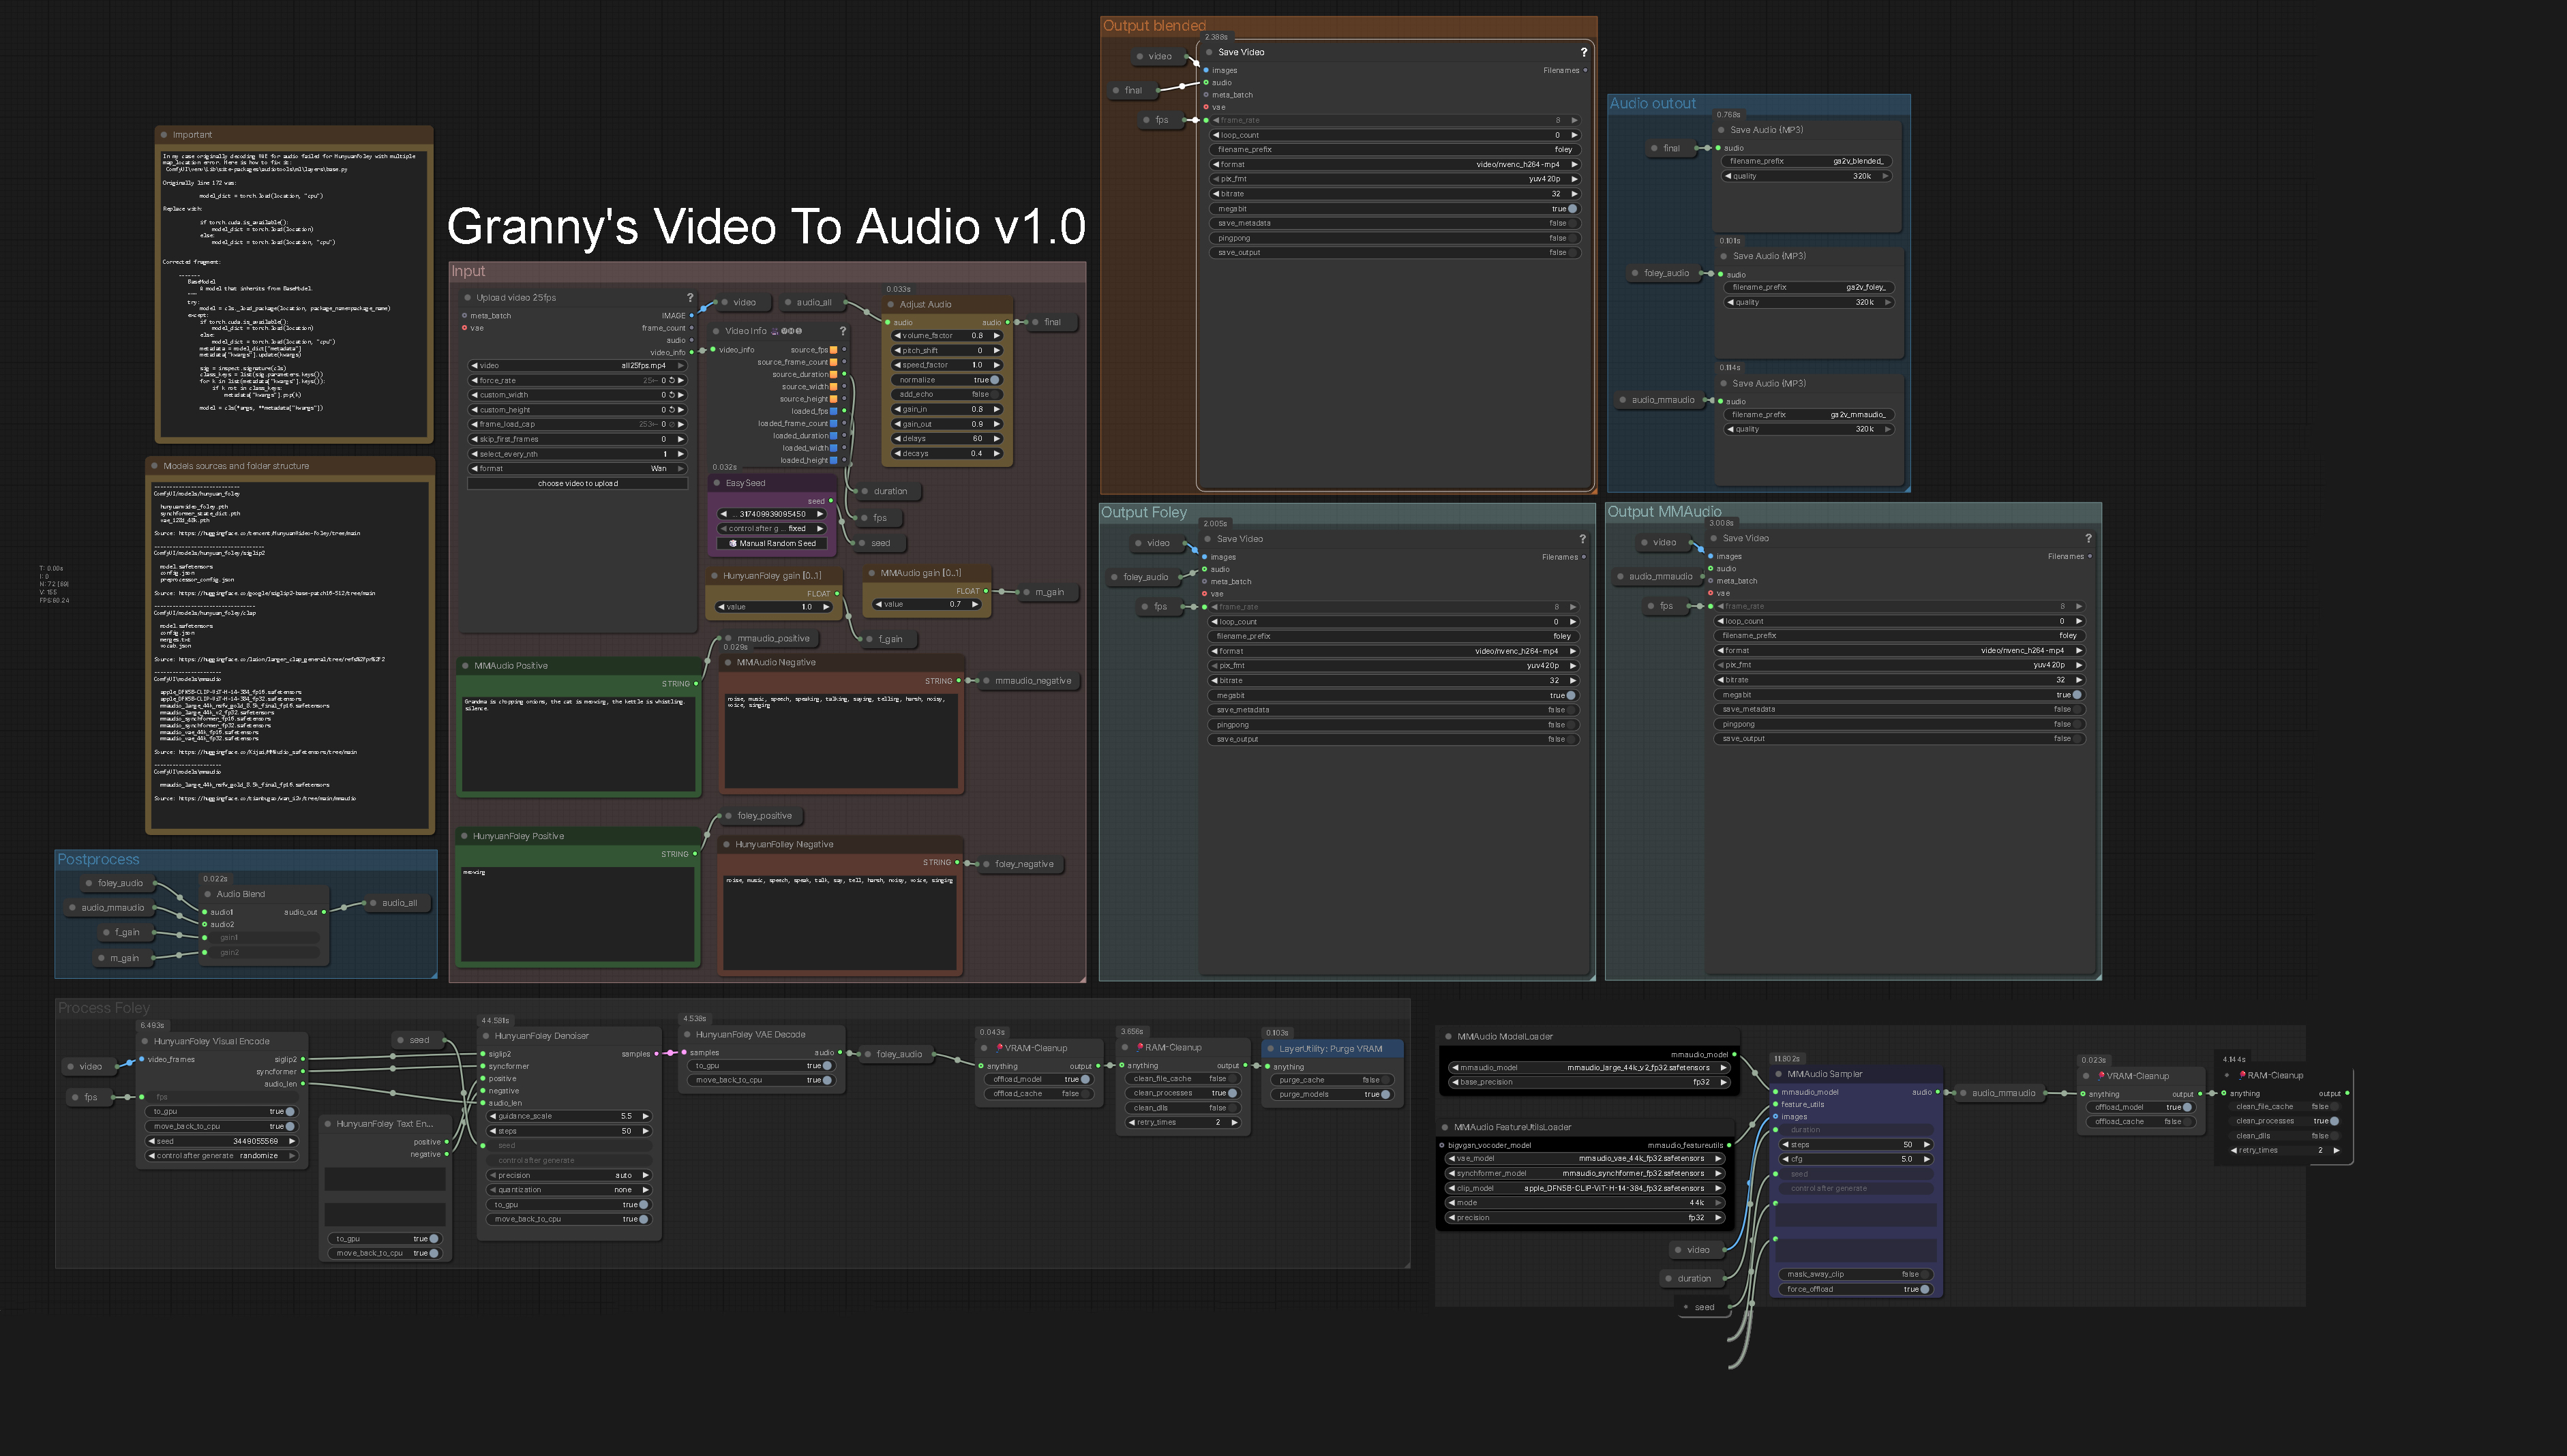Collapse the Audio Blend node dot
The height and width of the screenshot is (1456, 2567).
click(208, 894)
